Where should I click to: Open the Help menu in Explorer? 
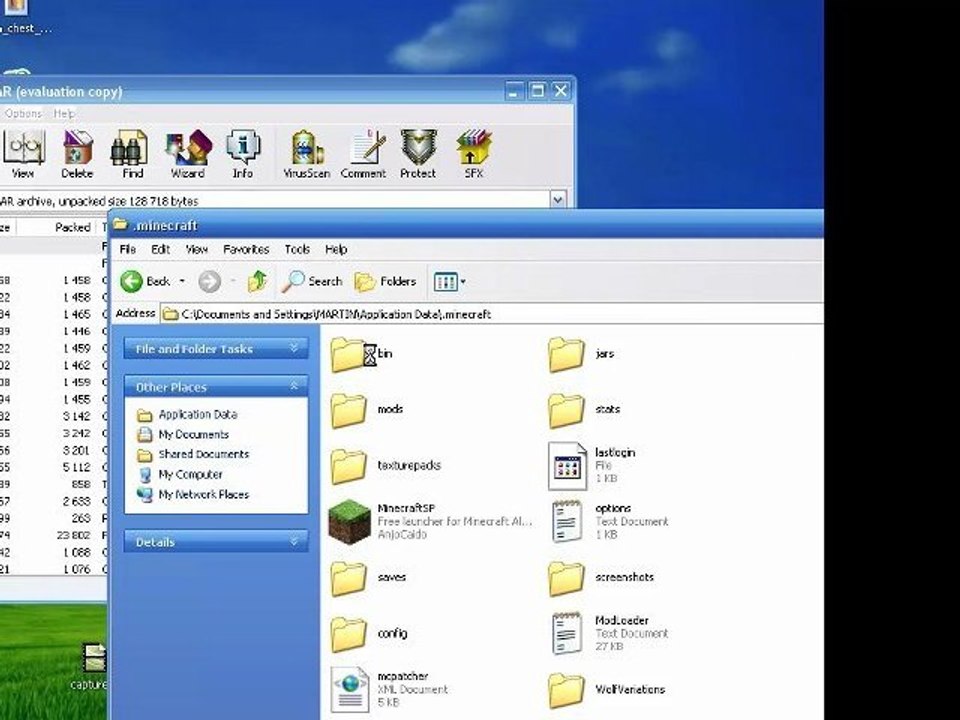coord(336,249)
